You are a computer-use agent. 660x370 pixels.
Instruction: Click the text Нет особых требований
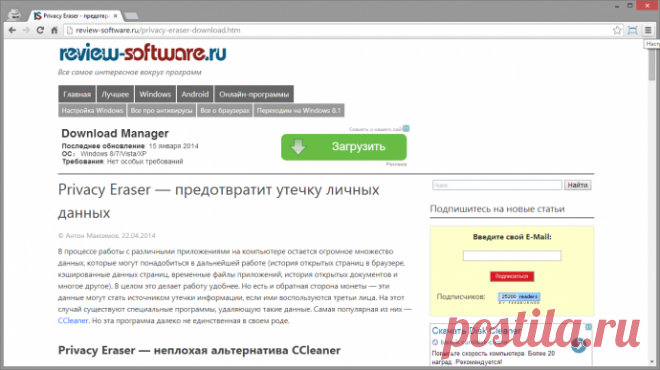(145, 161)
